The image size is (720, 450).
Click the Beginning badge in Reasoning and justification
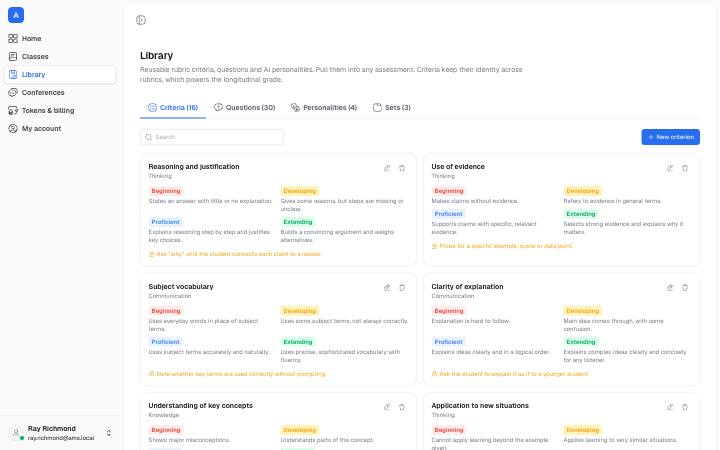click(x=166, y=191)
